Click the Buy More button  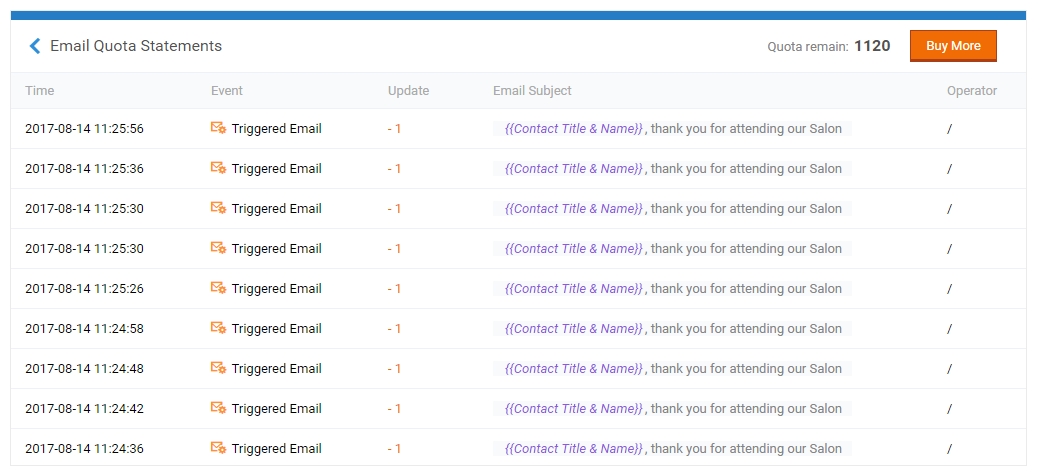(x=953, y=46)
